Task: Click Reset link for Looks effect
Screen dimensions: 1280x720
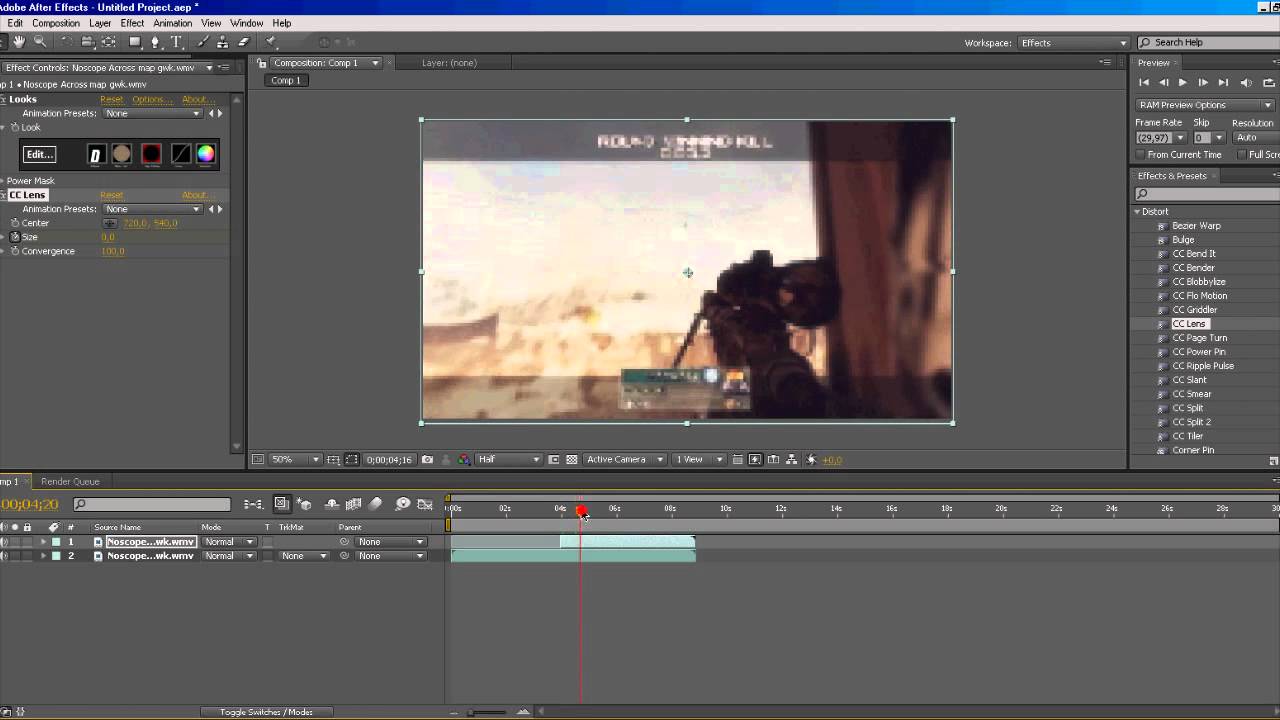Action: point(111,99)
